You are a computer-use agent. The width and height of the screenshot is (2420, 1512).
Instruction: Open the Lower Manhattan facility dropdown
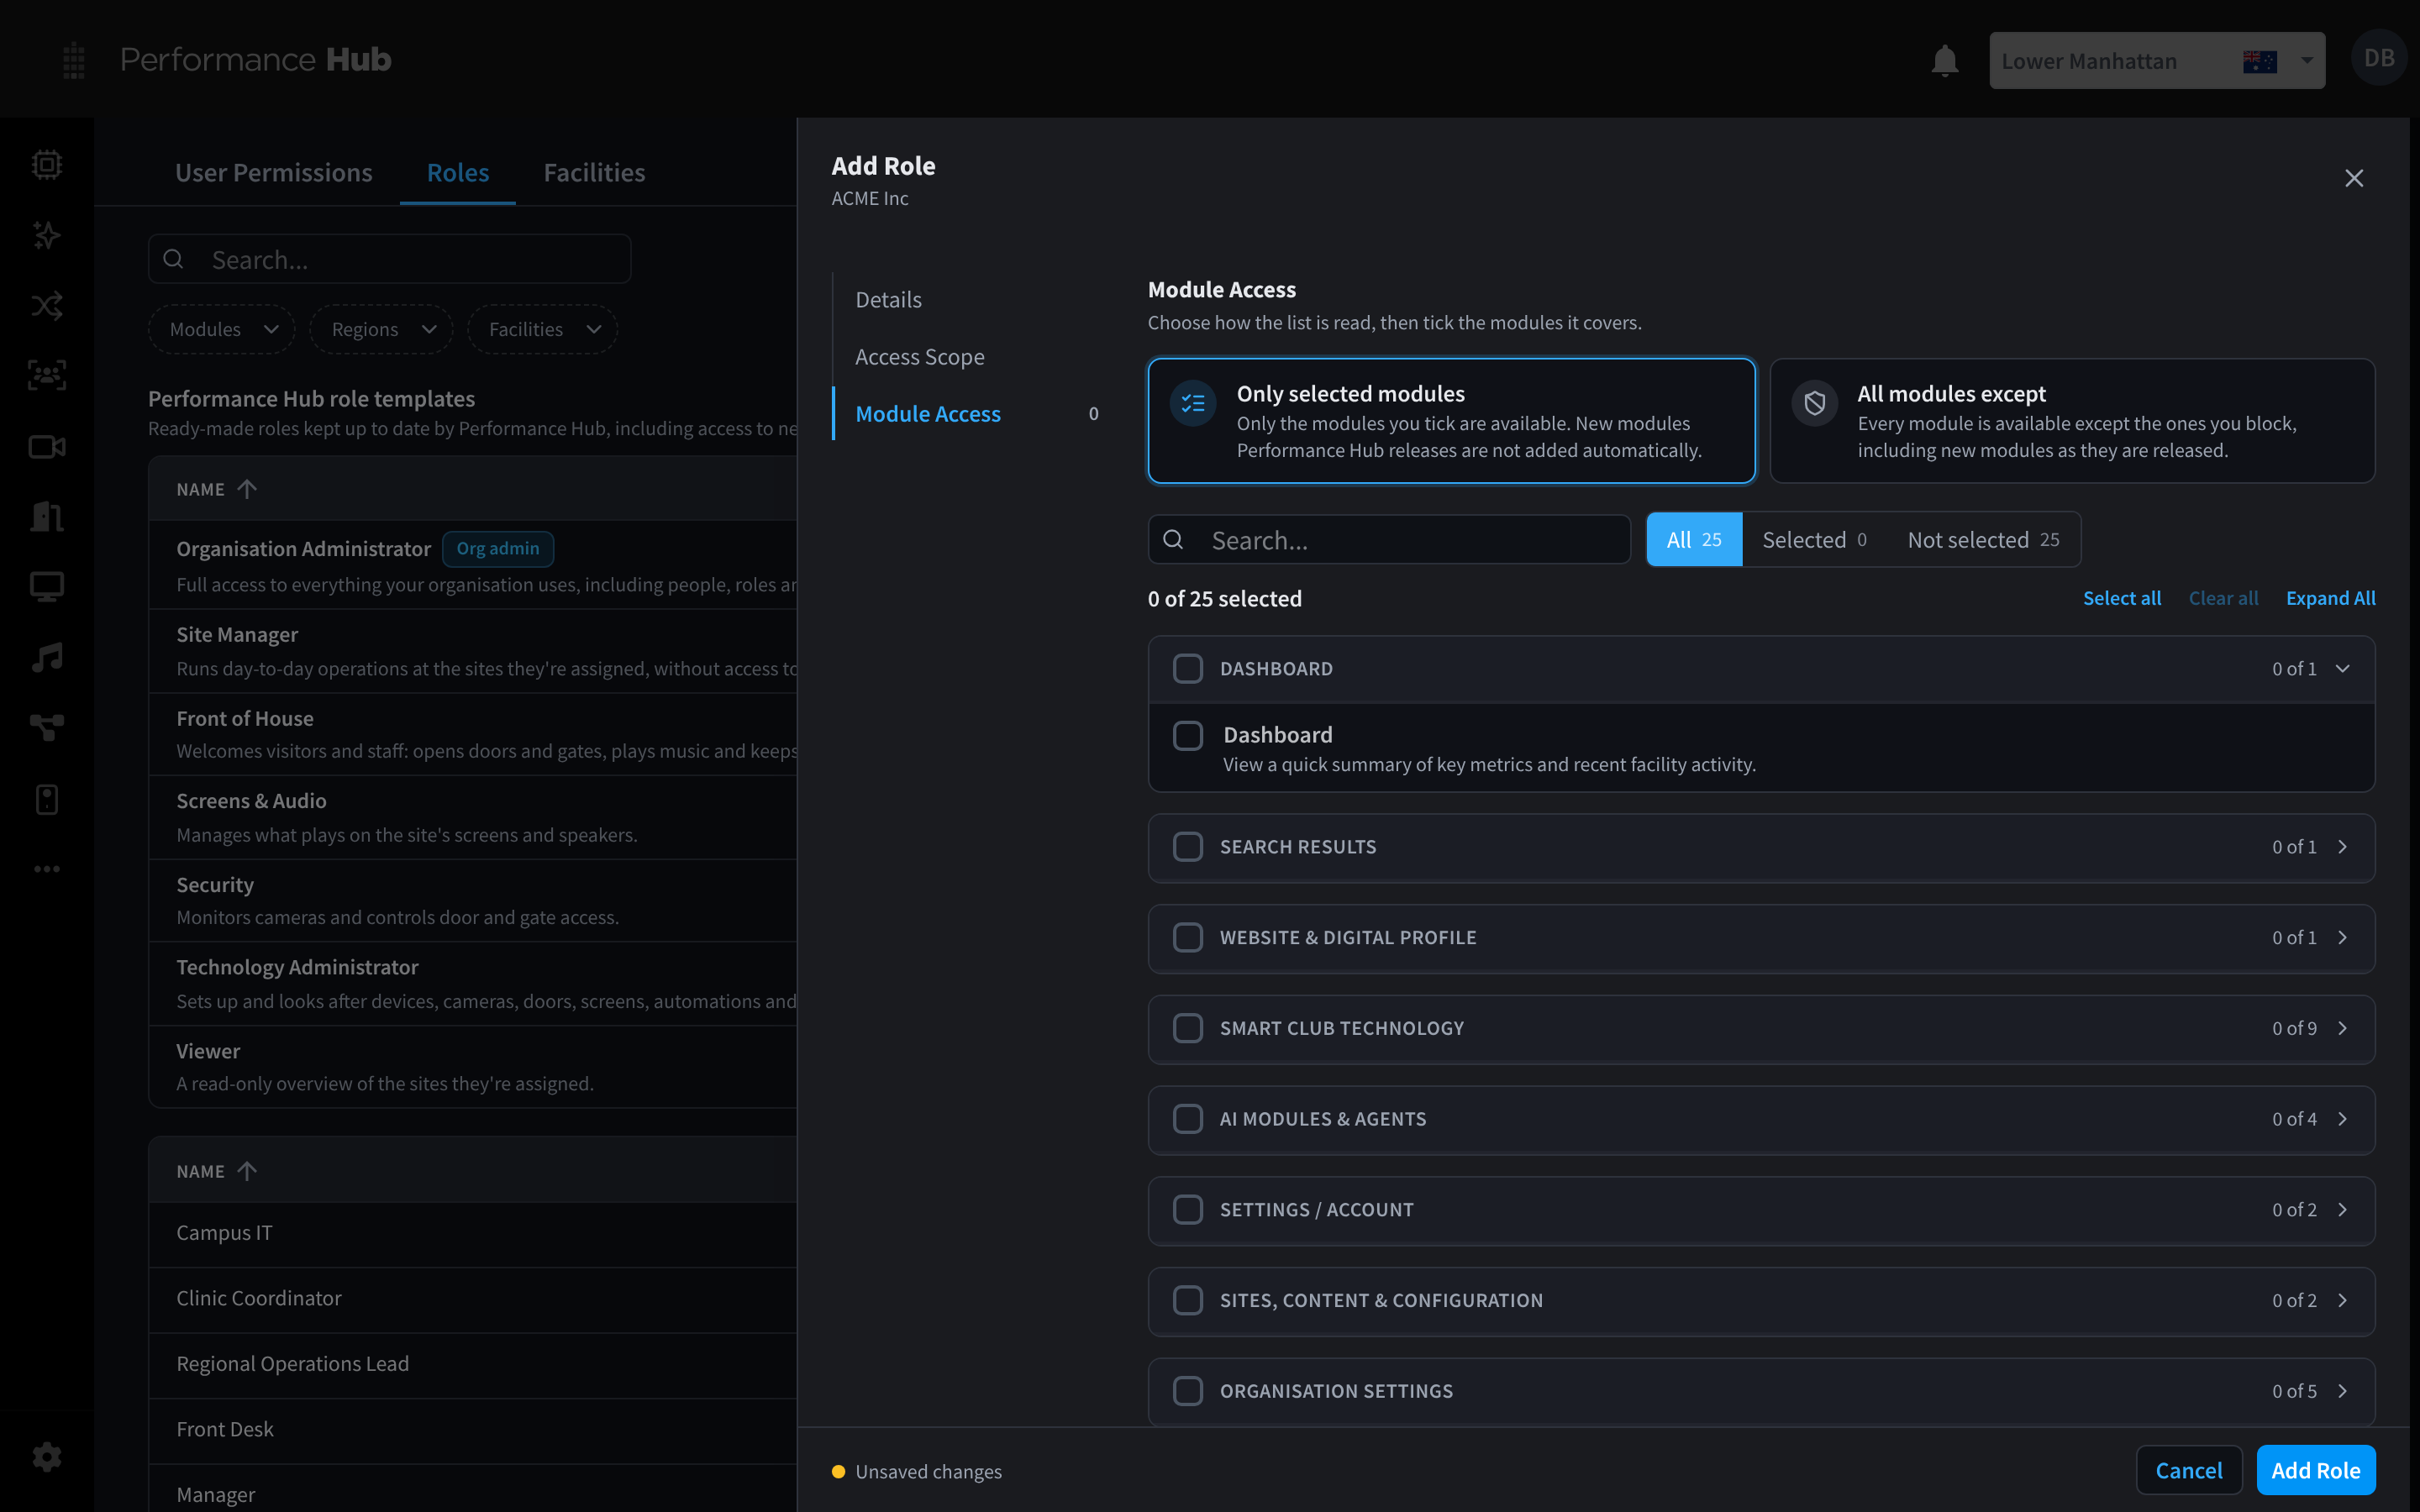point(2156,61)
